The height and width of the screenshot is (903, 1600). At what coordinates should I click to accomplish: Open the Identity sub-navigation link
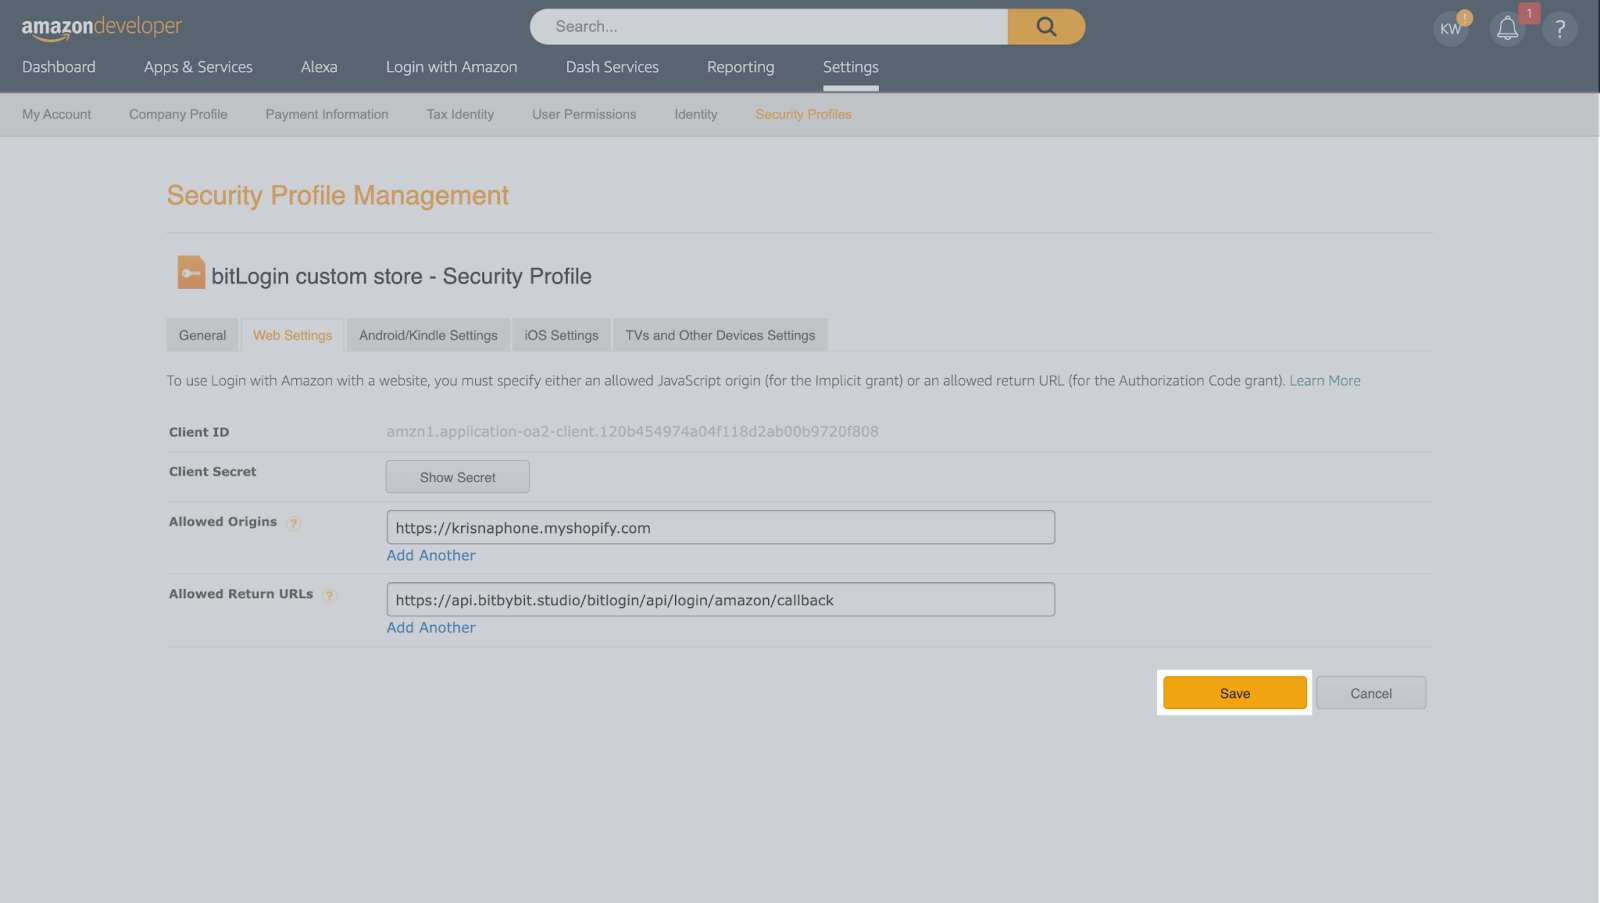click(x=696, y=114)
